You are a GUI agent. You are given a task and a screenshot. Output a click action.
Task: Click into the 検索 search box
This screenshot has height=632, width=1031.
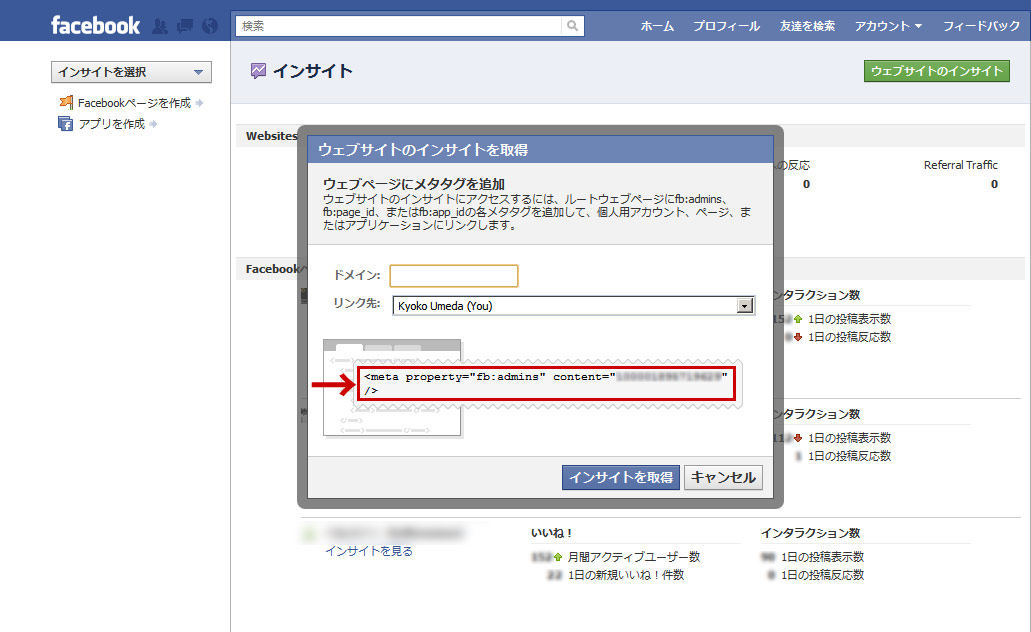tap(398, 26)
